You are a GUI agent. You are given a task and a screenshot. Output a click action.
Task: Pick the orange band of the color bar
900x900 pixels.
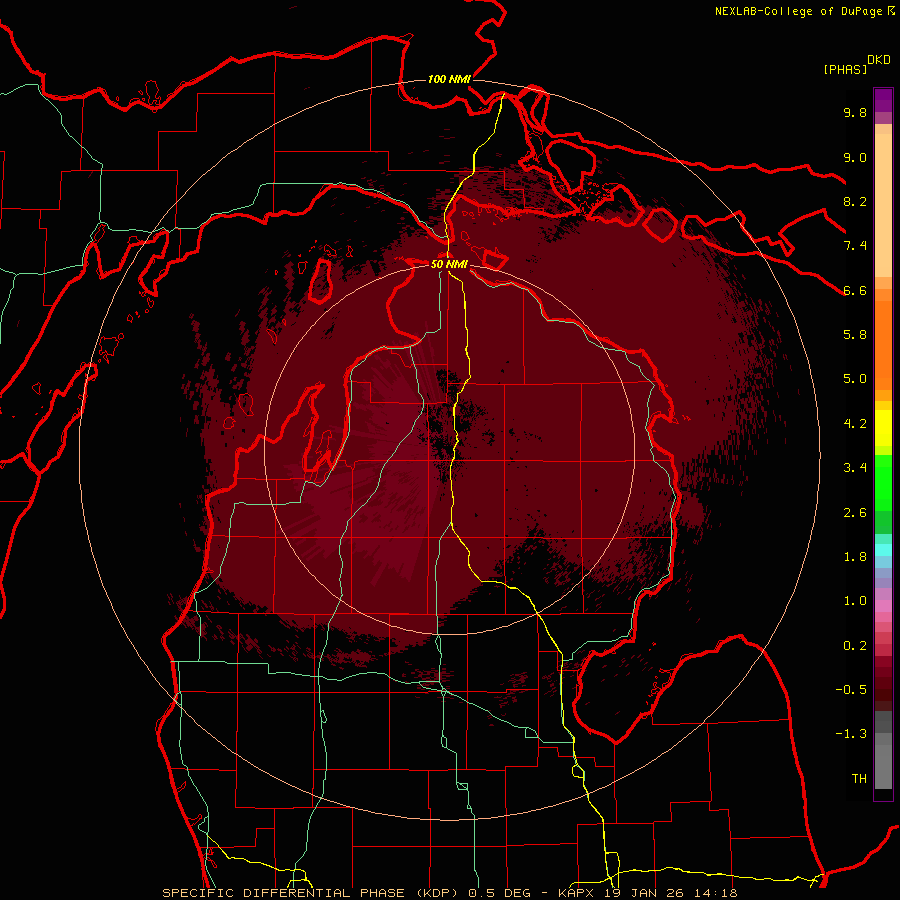883,344
